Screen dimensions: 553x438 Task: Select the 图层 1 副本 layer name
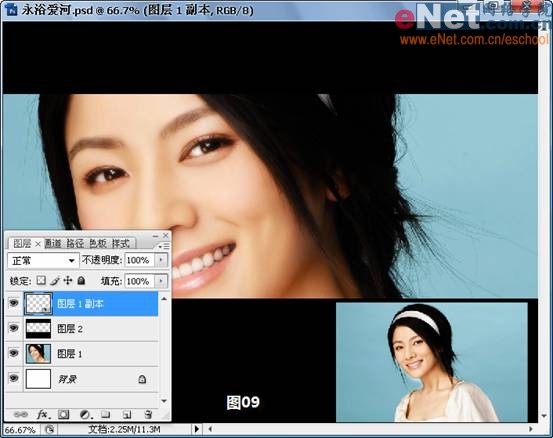pos(80,304)
